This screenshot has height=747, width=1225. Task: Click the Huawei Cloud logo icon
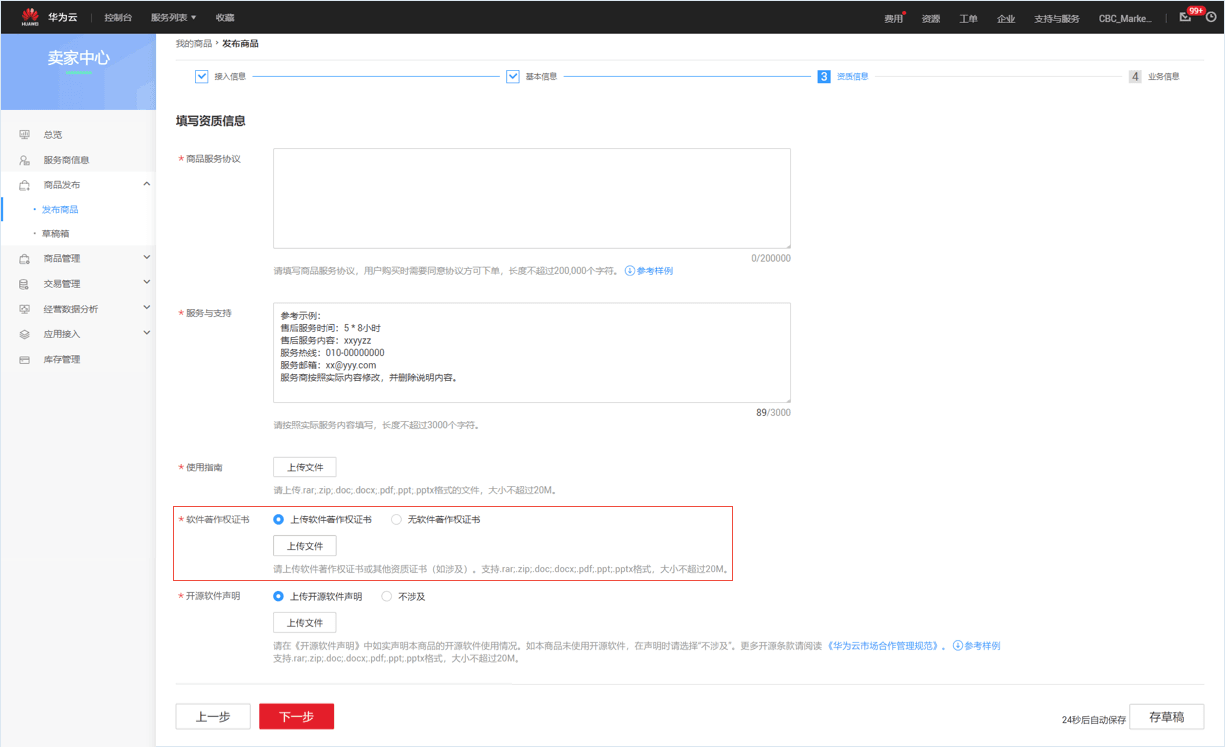pyautogui.click(x=30, y=16)
